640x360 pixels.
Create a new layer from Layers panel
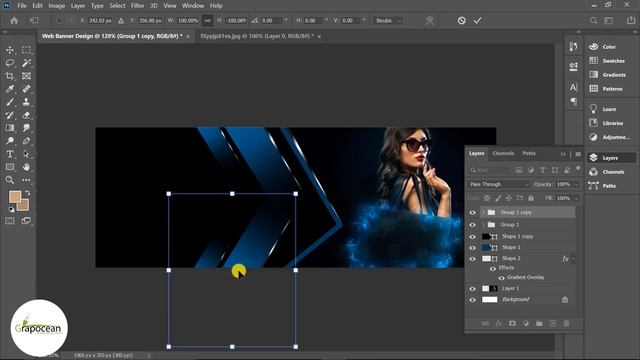click(x=553, y=324)
